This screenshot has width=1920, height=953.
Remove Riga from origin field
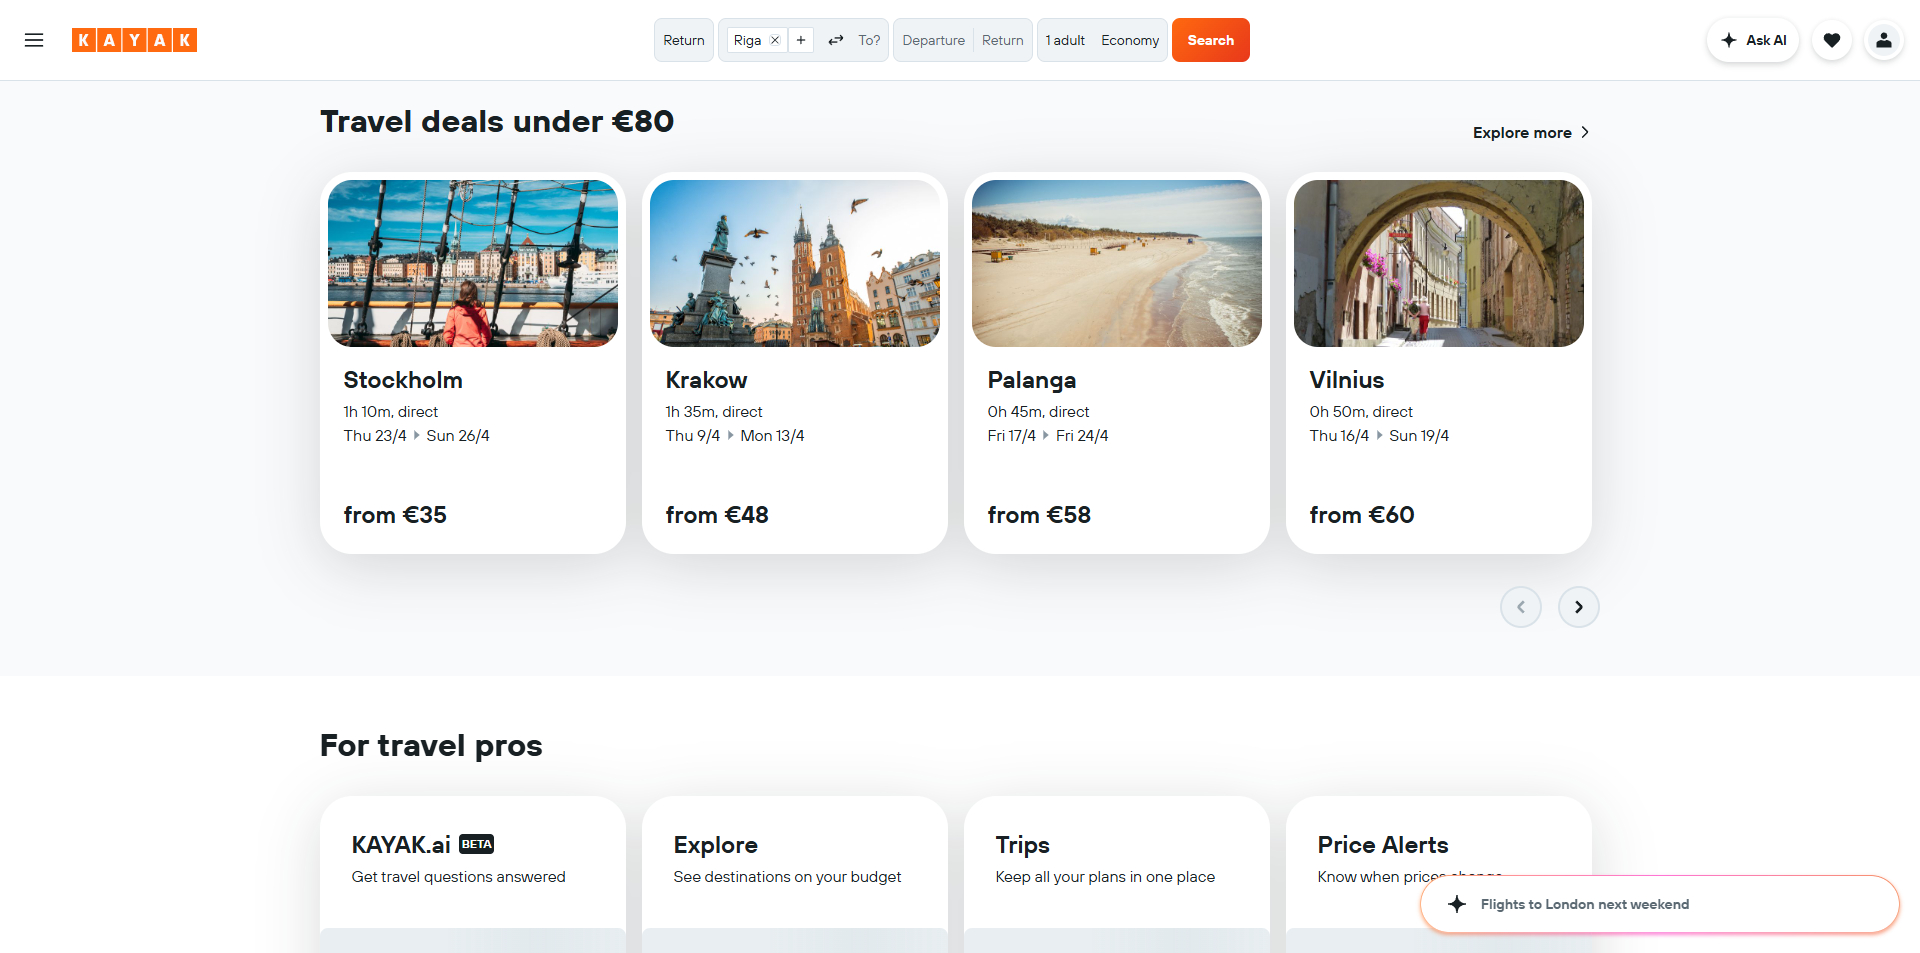click(774, 40)
